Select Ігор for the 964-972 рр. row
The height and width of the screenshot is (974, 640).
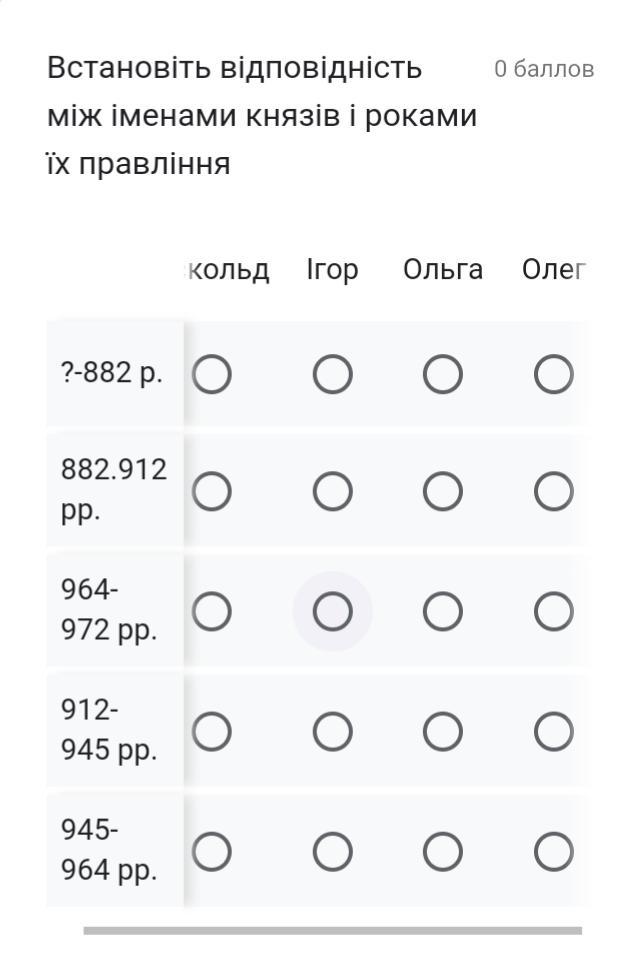(x=333, y=611)
